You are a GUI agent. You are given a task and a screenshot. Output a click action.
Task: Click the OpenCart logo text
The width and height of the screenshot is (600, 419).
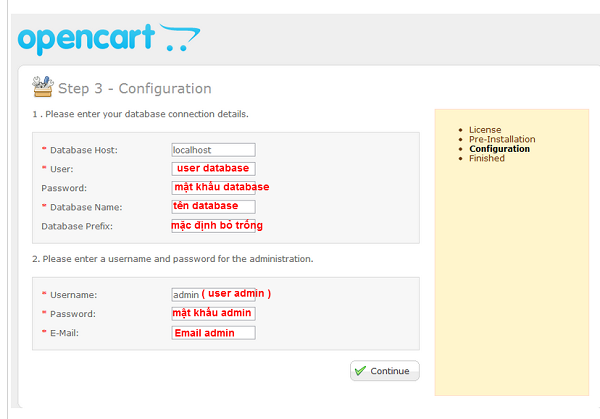click(x=86, y=39)
